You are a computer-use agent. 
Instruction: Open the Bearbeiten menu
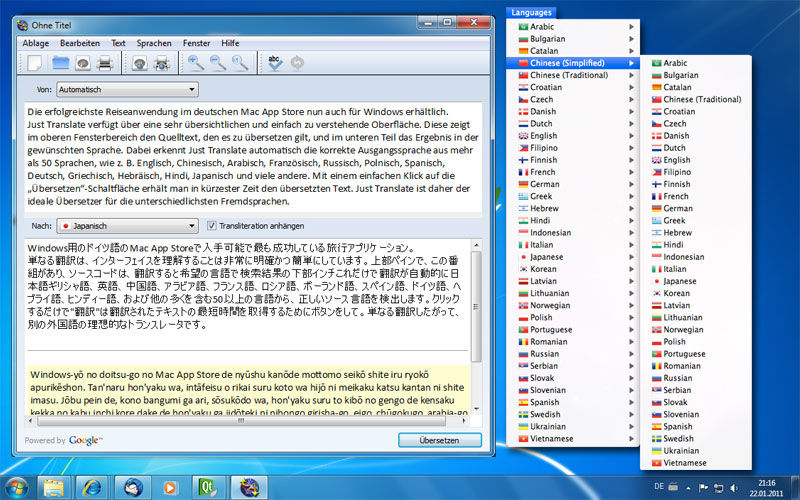click(80, 43)
